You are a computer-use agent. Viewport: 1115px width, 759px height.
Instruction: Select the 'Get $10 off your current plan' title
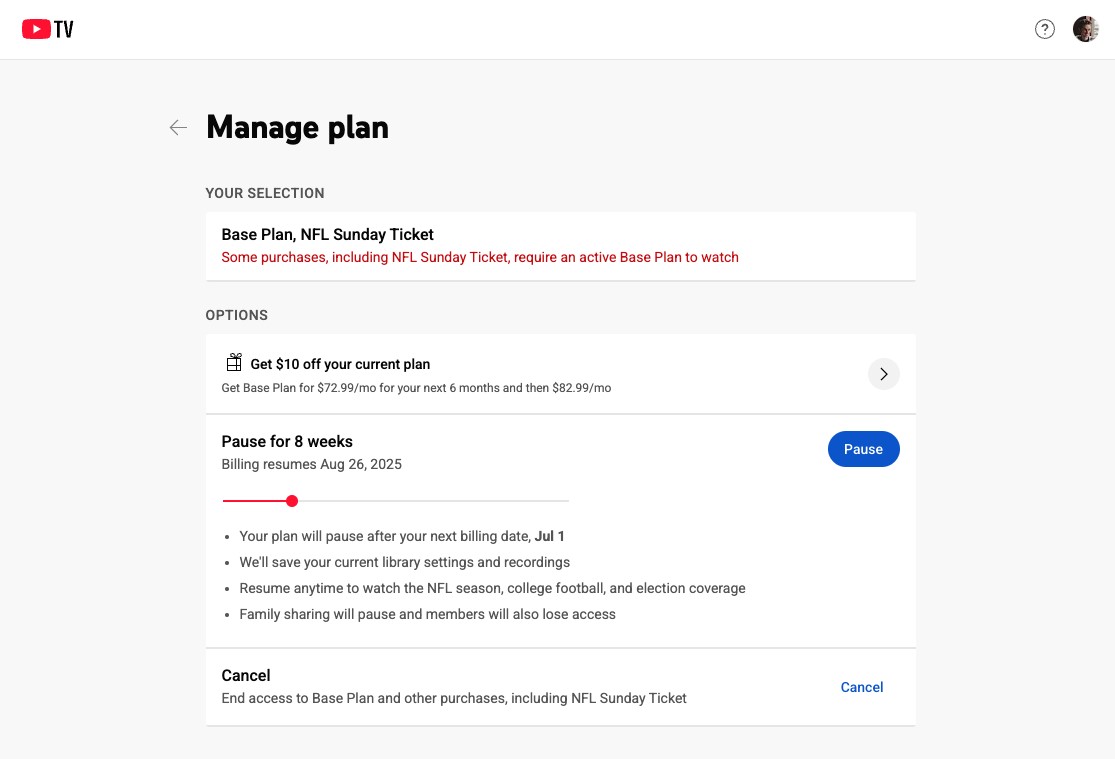tap(340, 364)
